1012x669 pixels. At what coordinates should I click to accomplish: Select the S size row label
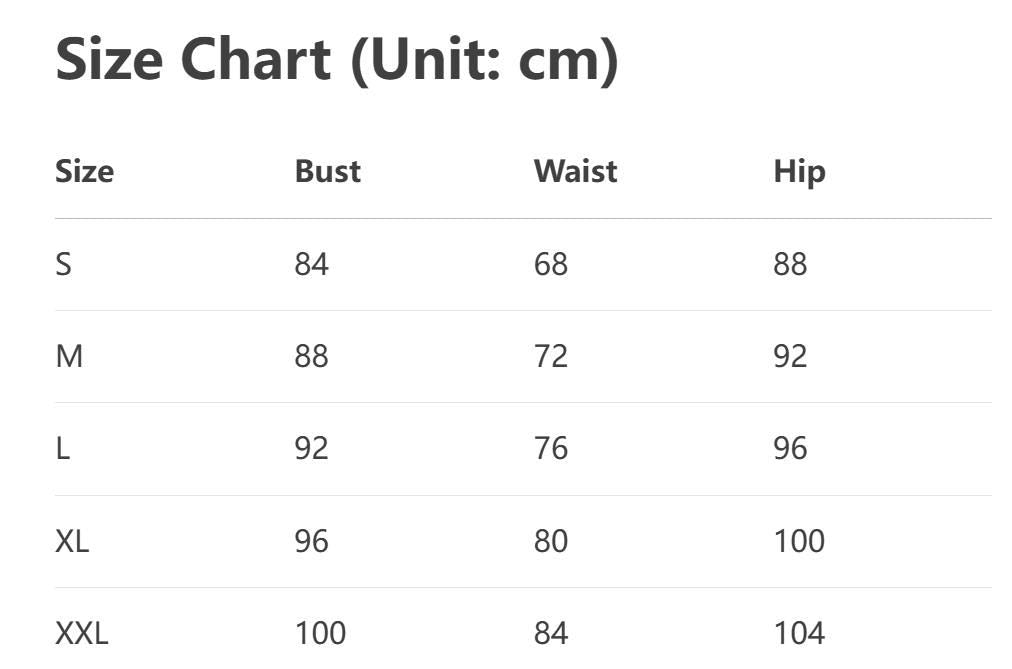click(x=63, y=264)
